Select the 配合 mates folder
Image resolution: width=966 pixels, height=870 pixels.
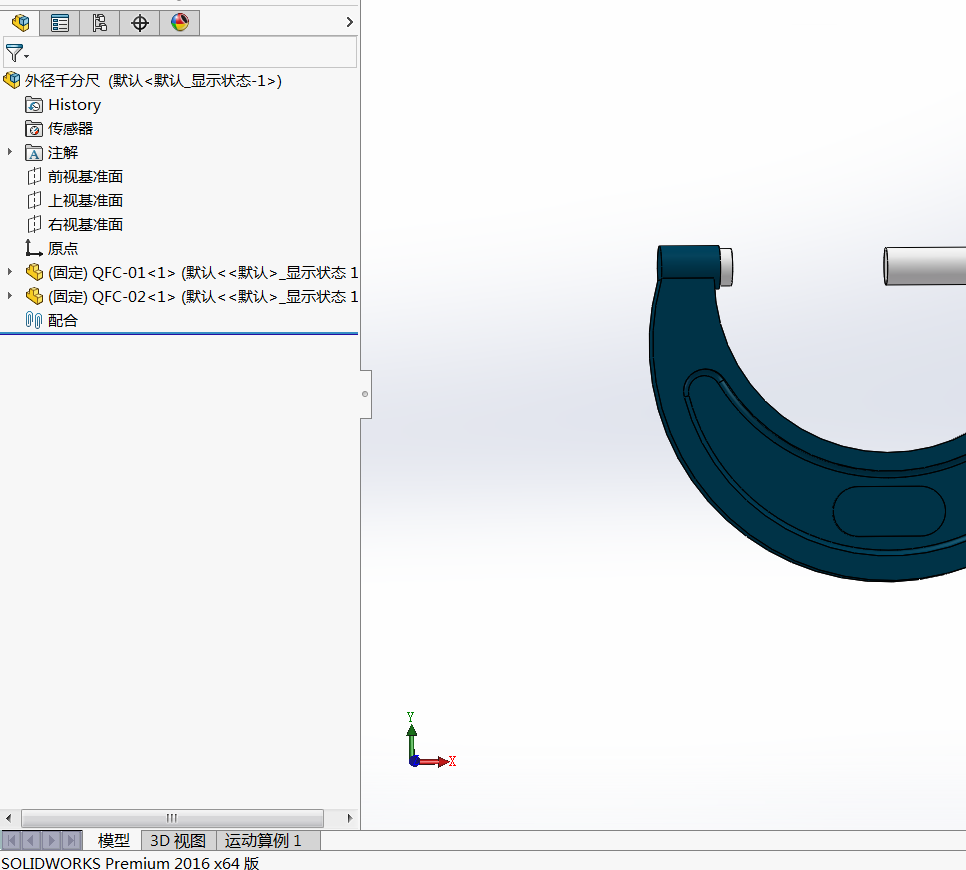(x=63, y=321)
